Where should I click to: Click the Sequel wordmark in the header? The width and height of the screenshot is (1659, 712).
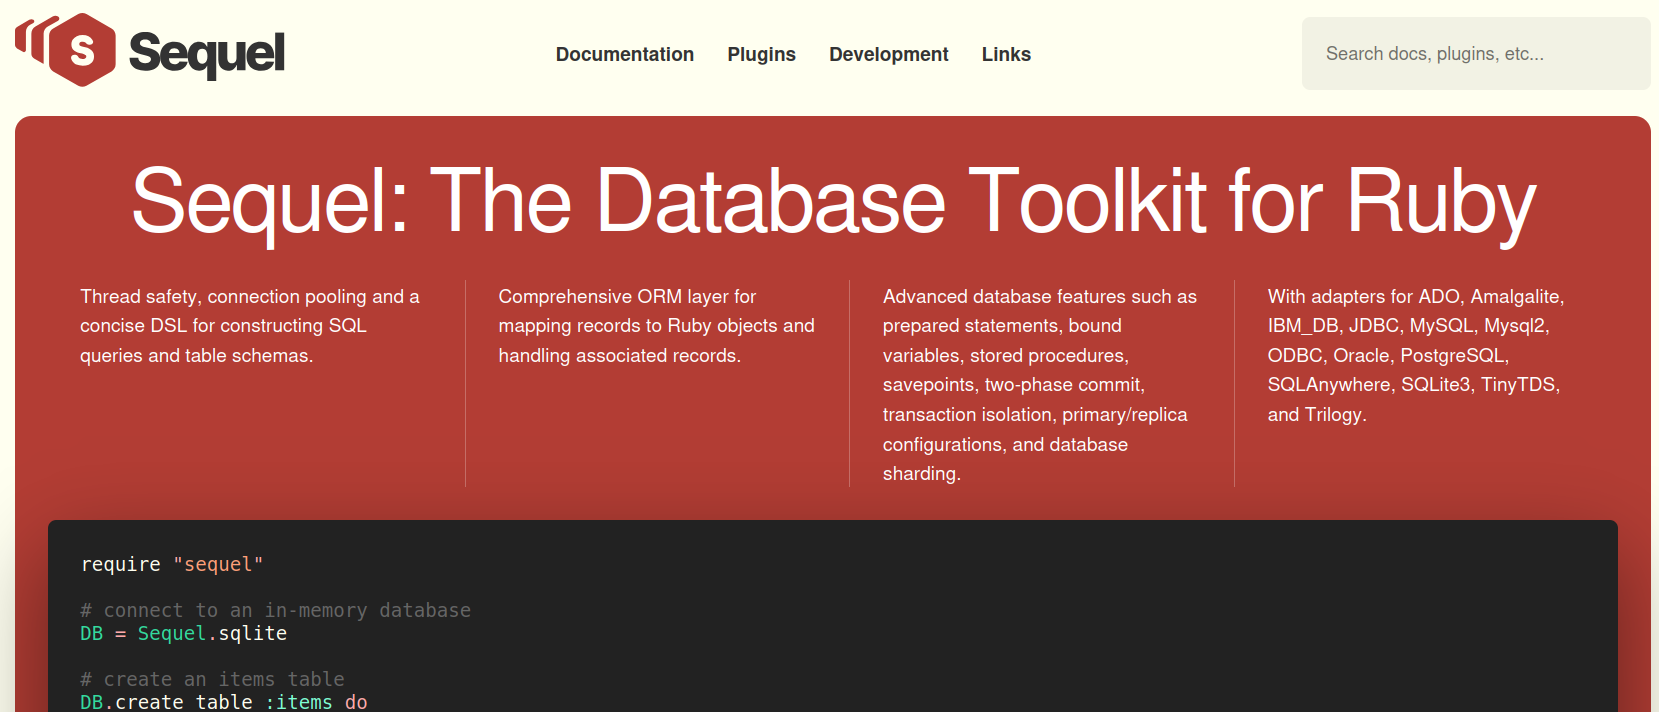click(x=207, y=53)
